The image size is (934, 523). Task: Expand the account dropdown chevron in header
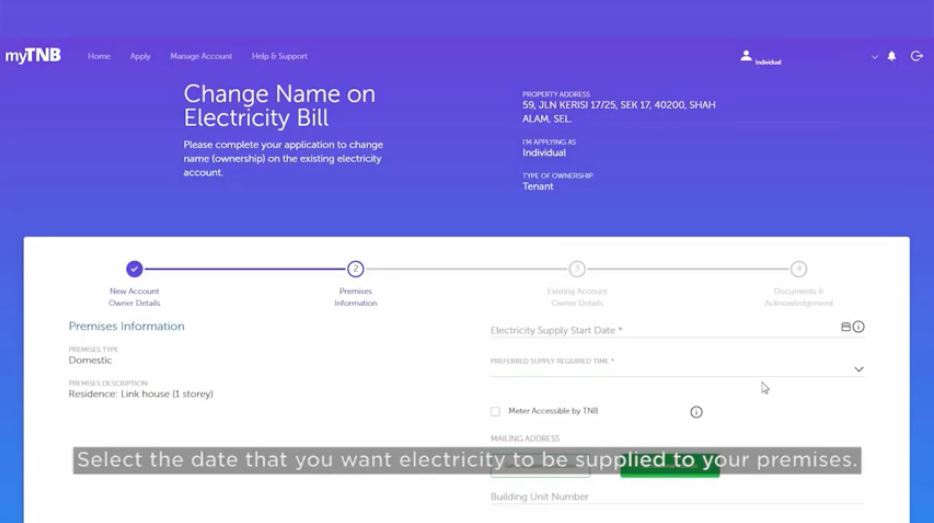tap(875, 57)
